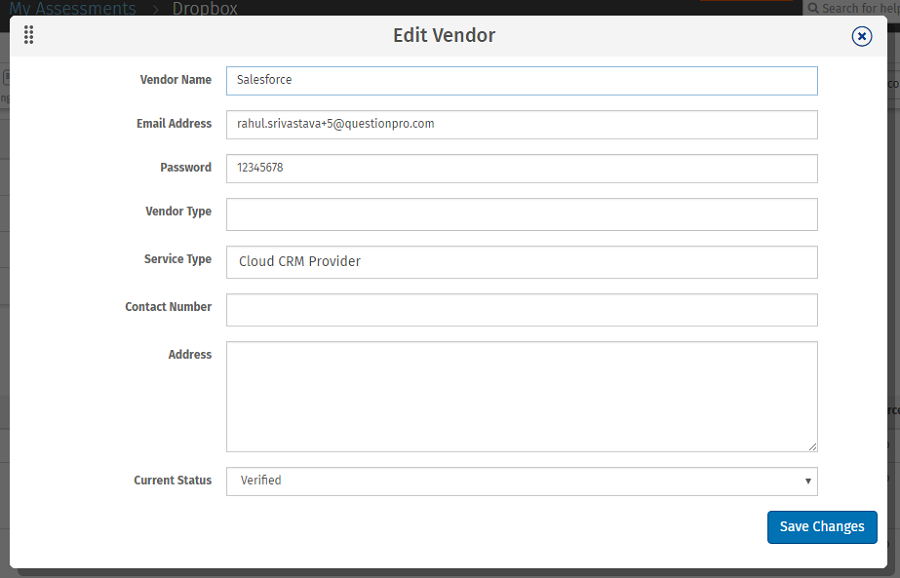Click the Save Changes button
This screenshot has width=900, height=578.
coord(822,527)
